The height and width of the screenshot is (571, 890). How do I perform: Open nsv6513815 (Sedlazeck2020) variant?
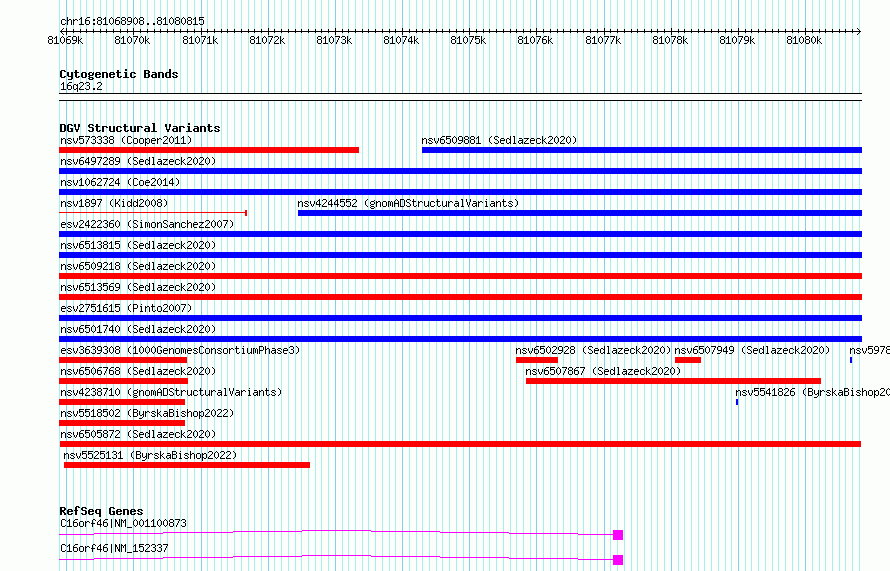(138, 245)
